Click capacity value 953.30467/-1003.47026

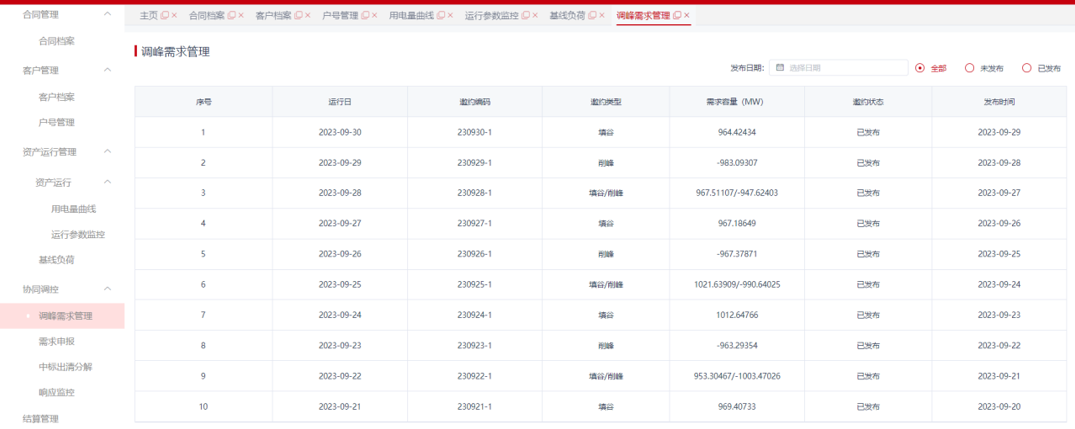(736, 376)
